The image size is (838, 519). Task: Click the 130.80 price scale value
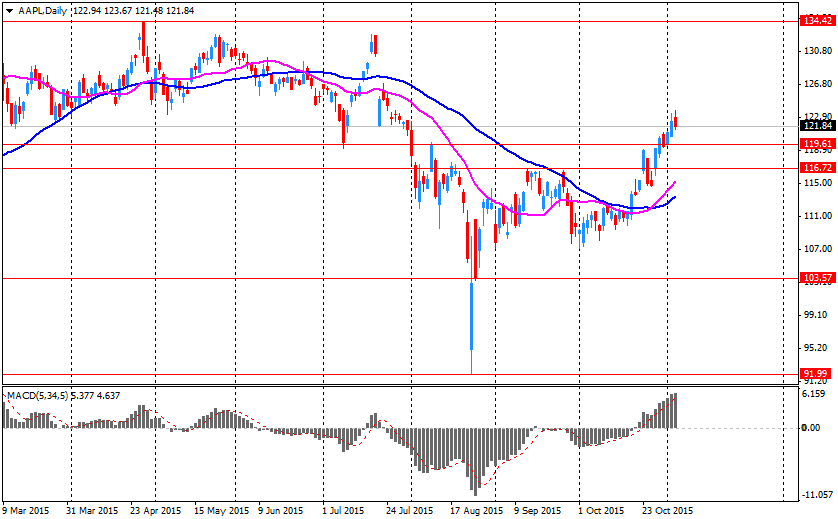pos(818,51)
